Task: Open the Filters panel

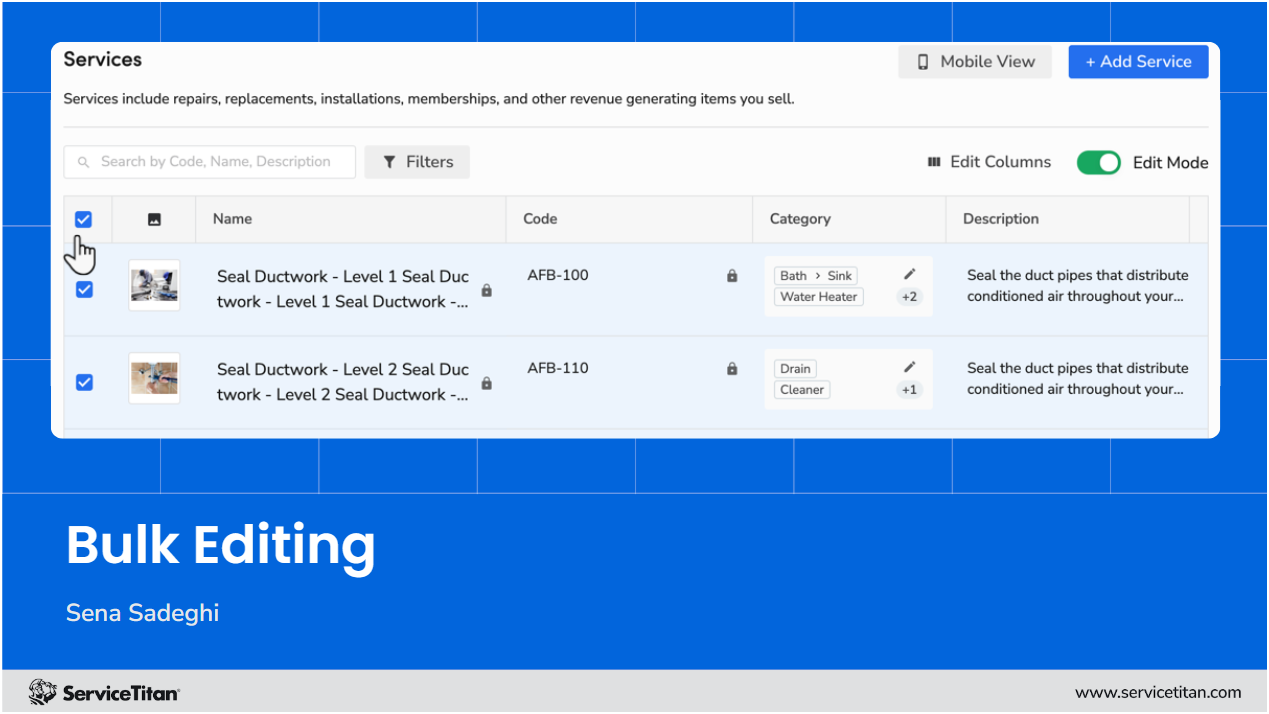Action: [x=417, y=162]
